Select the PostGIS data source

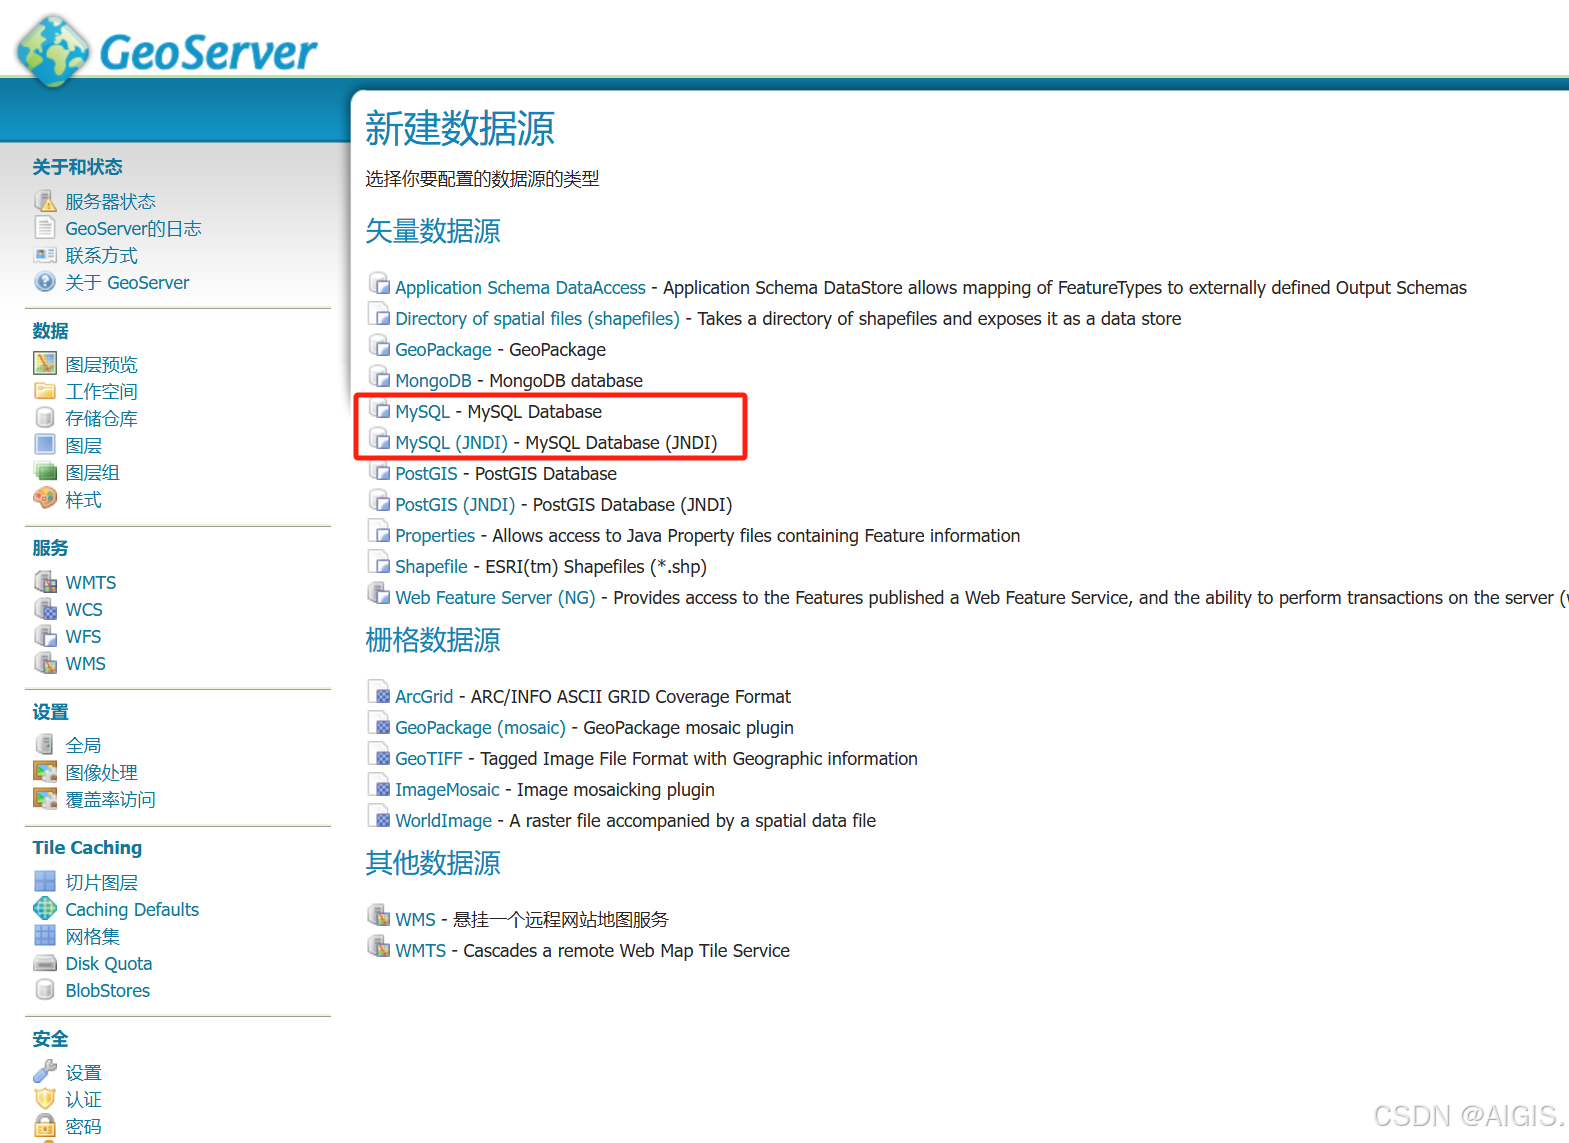click(426, 474)
